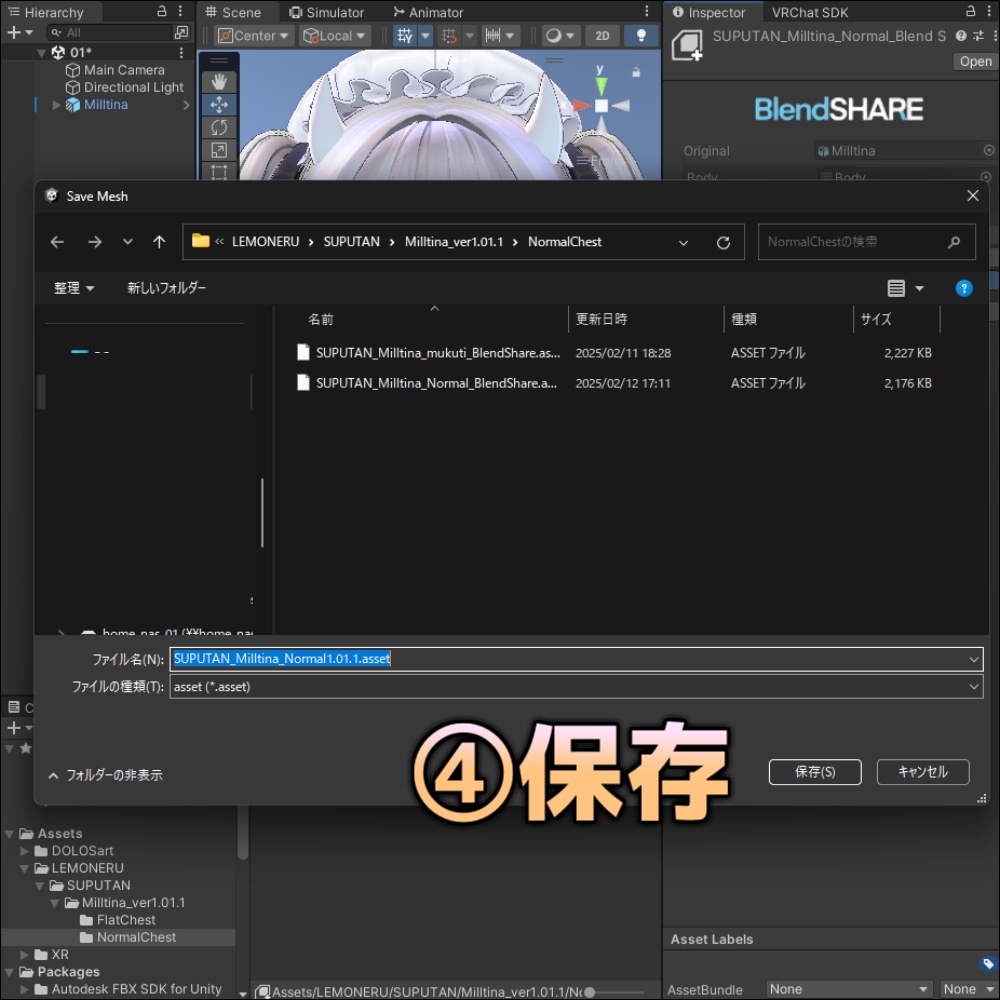This screenshot has width=1000, height=1000.
Task: Switch to the VRChat SDK tab
Action: pyautogui.click(x=809, y=12)
